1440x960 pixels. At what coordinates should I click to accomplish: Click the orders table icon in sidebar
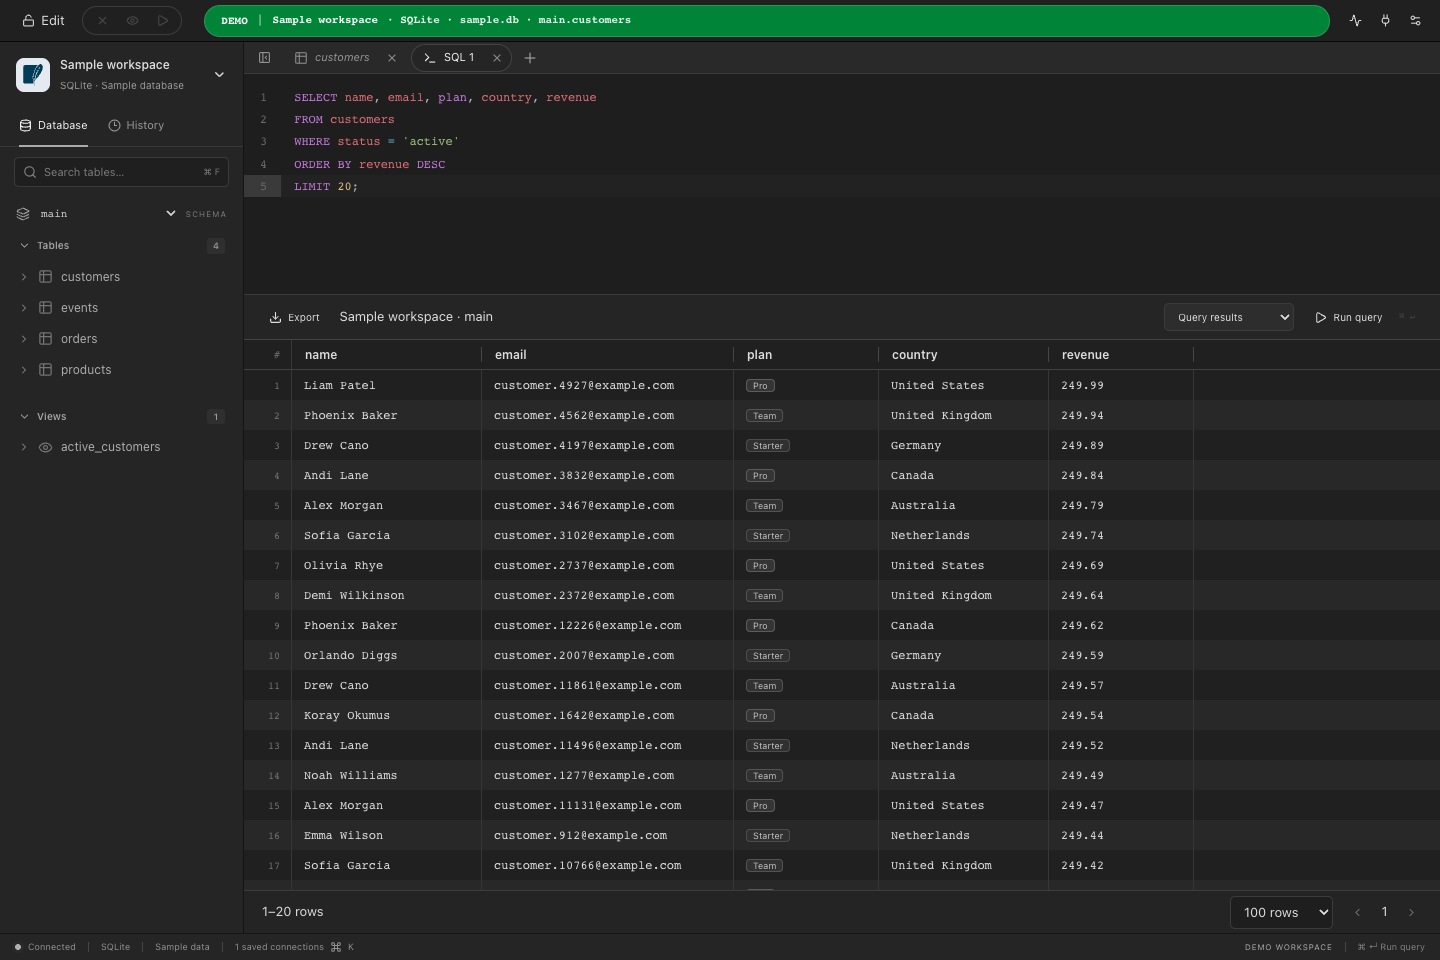(45, 339)
